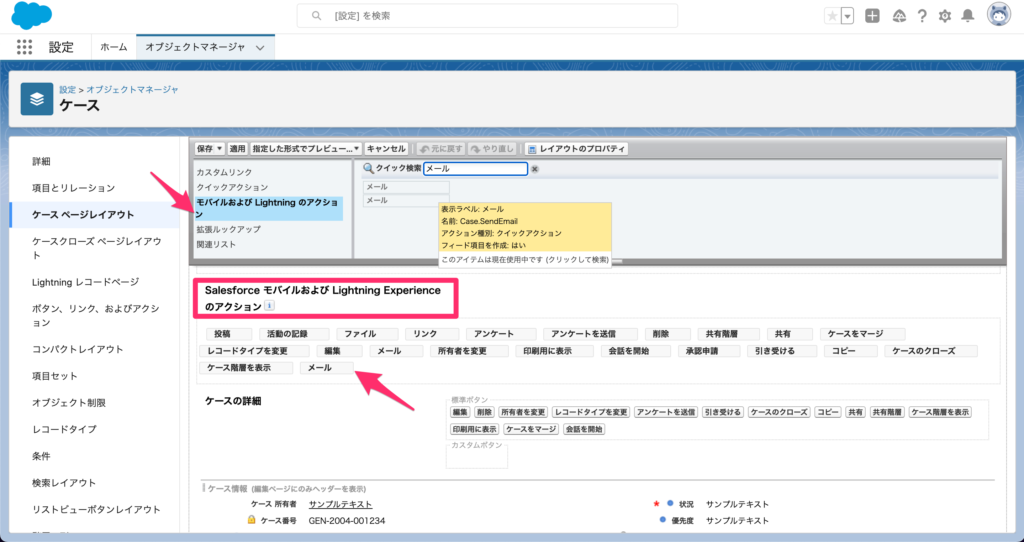The image size is (1024, 542).
Task: Click the ケース object layers icon
Action: click(x=37, y=99)
